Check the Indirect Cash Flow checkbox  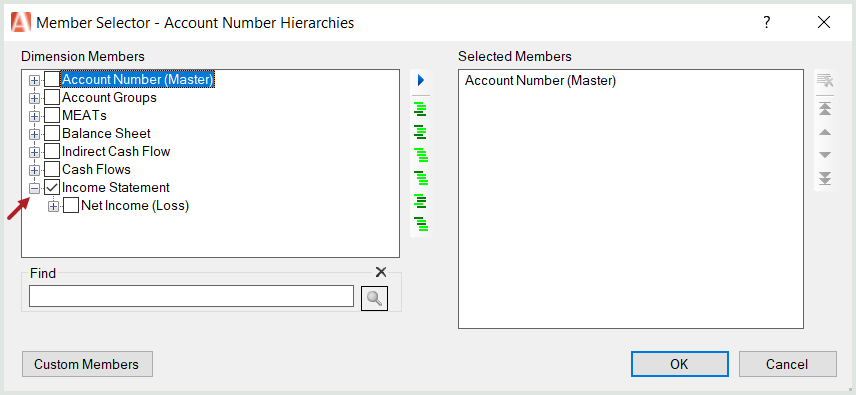pyautogui.click(x=52, y=152)
